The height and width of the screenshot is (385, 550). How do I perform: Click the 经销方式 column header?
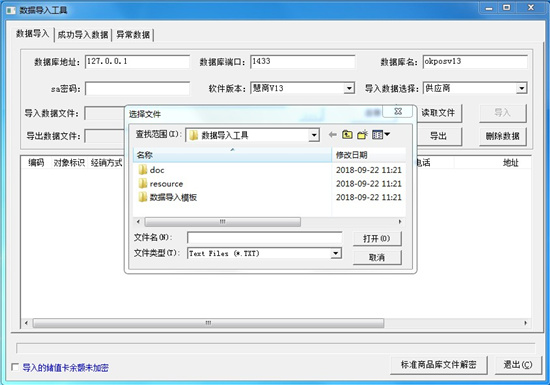106,163
